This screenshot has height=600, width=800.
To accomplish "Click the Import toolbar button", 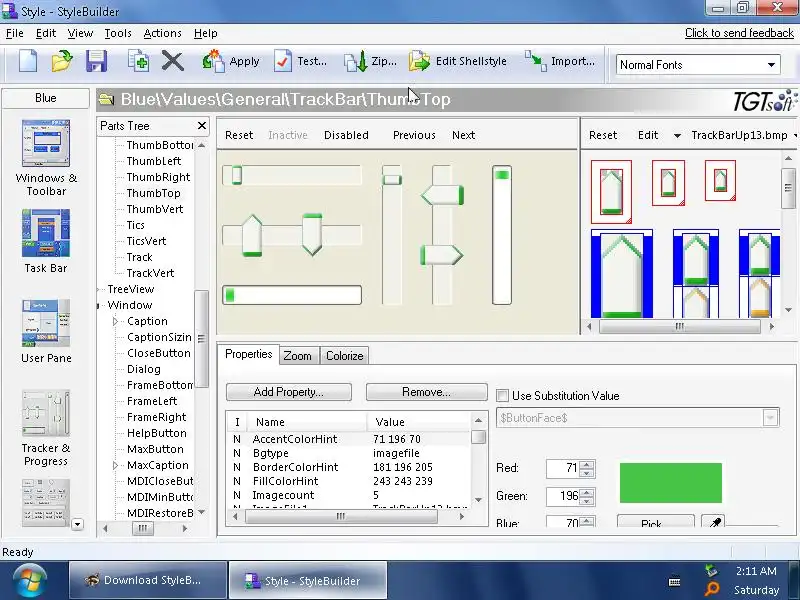I will (x=560, y=61).
